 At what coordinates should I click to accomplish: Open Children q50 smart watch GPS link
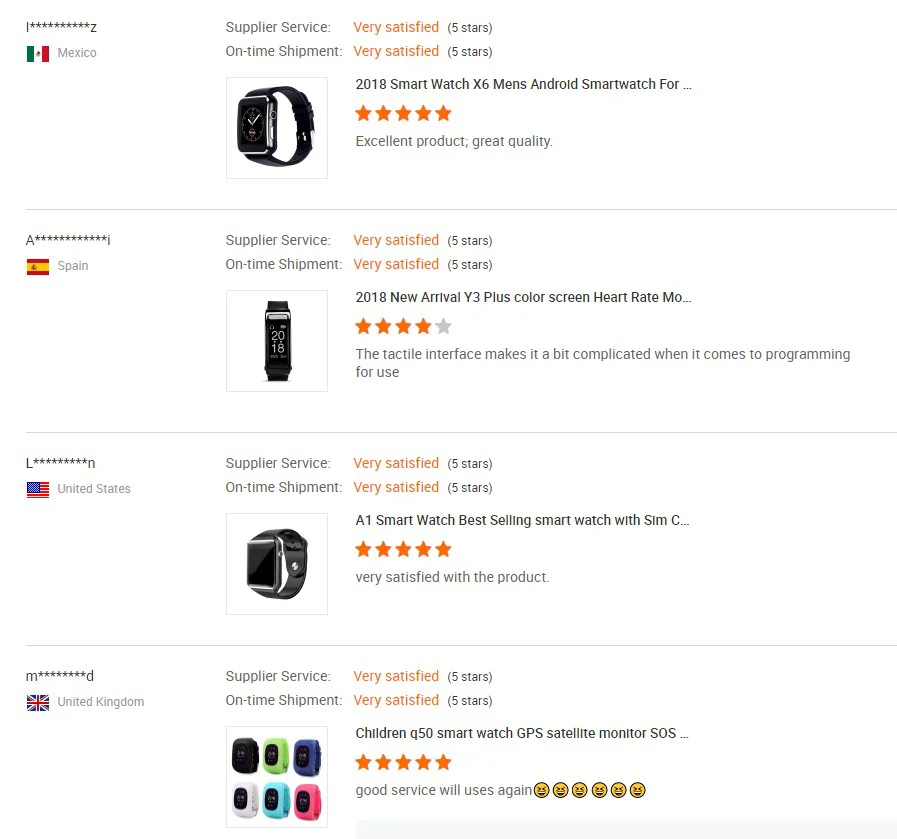pyautogui.click(x=522, y=733)
